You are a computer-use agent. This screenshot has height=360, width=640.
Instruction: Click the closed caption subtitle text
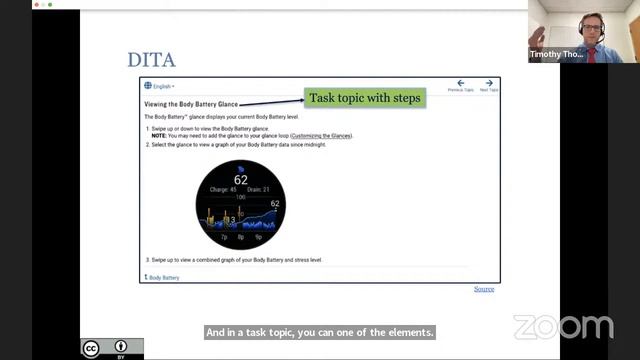[x=320, y=332]
